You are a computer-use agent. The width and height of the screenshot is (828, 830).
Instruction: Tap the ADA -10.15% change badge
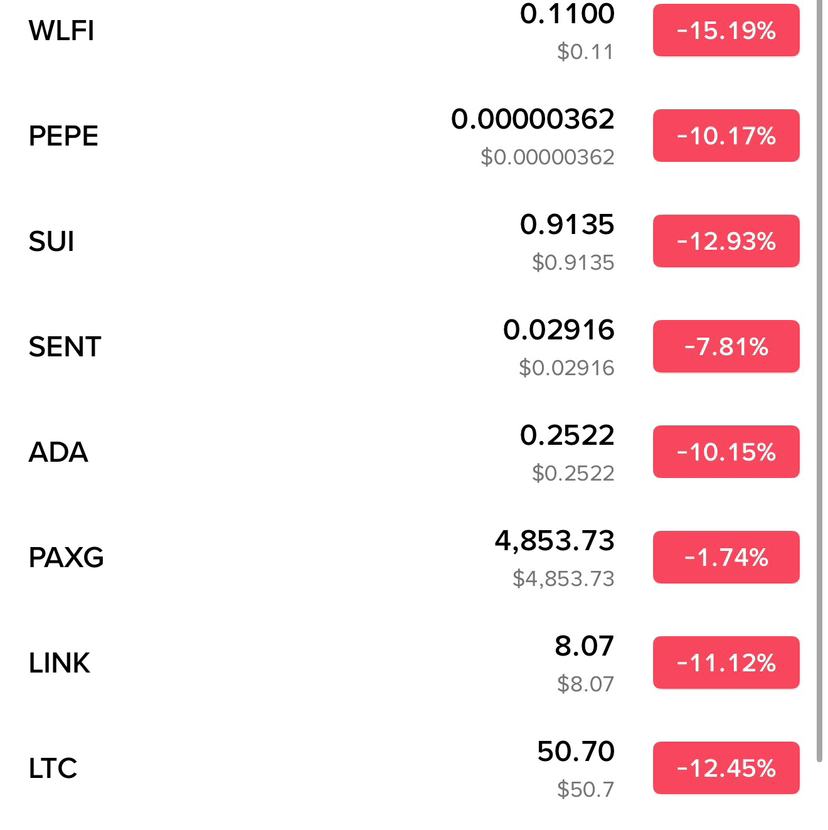click(x=726, y=452)
